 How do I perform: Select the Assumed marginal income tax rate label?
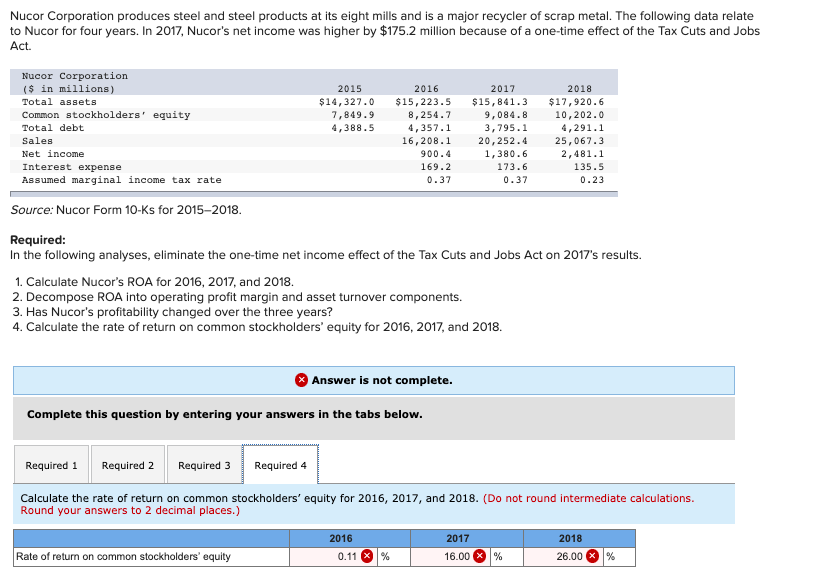(x=121, y=180)
